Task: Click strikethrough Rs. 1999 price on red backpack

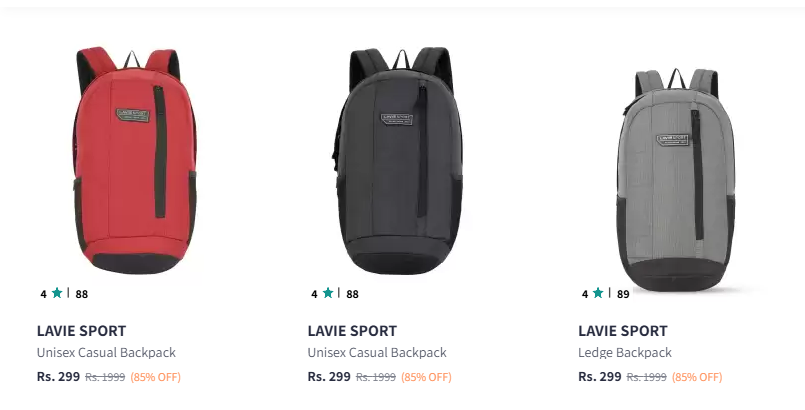Action: (x=105, y=377)
